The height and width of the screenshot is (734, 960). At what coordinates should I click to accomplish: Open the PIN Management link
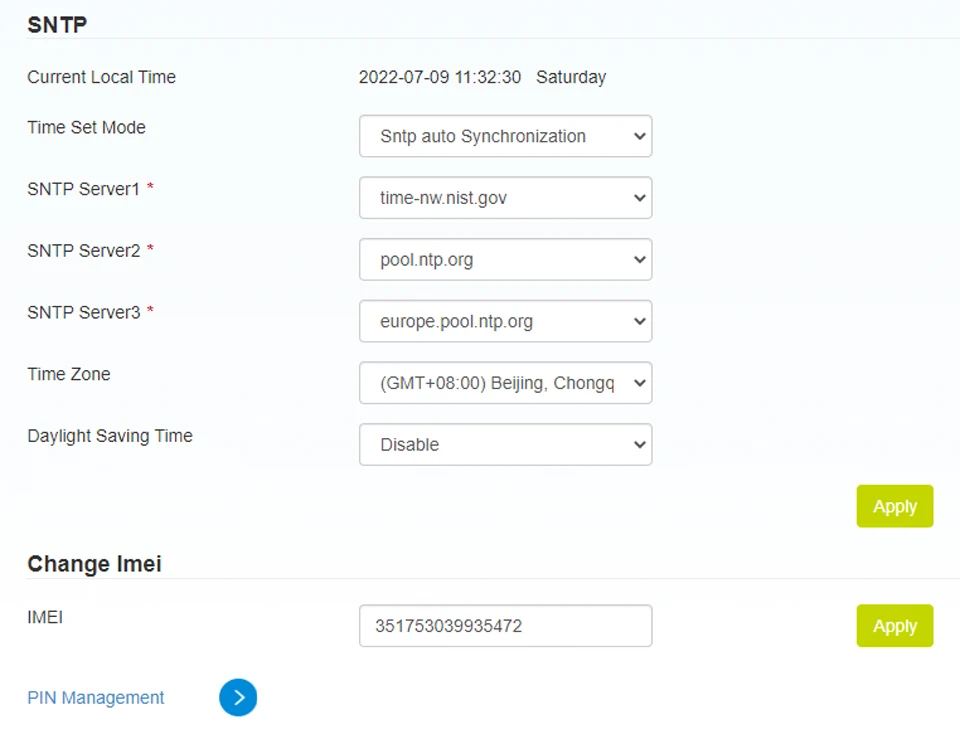pos(96,698)
